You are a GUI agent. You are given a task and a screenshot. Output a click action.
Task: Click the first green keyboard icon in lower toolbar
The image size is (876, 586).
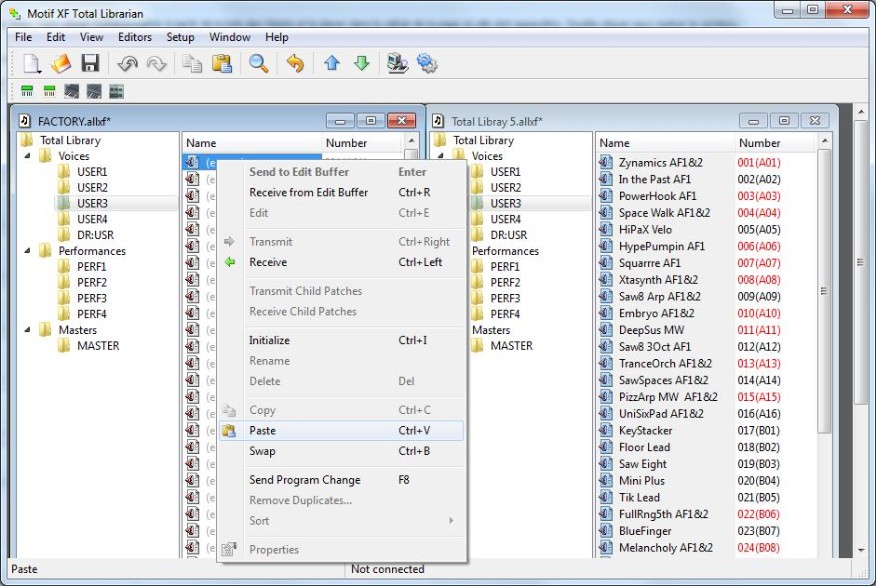[x=27, y=91]
